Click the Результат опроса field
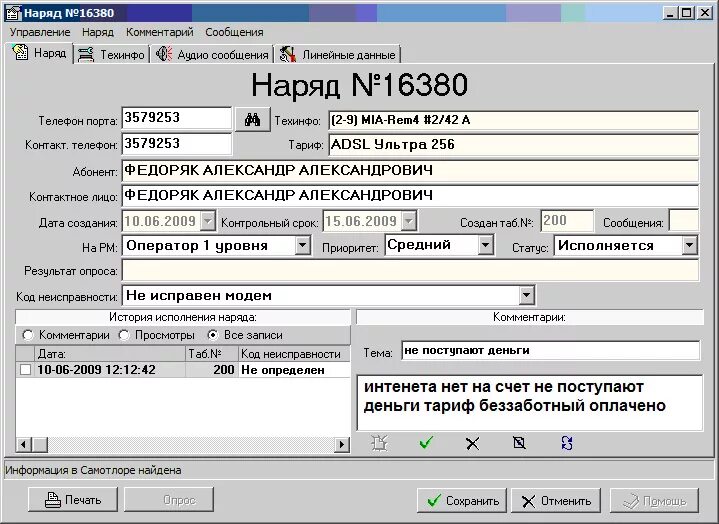The height and width of the screenshot is (524, 719). [410, 270]
